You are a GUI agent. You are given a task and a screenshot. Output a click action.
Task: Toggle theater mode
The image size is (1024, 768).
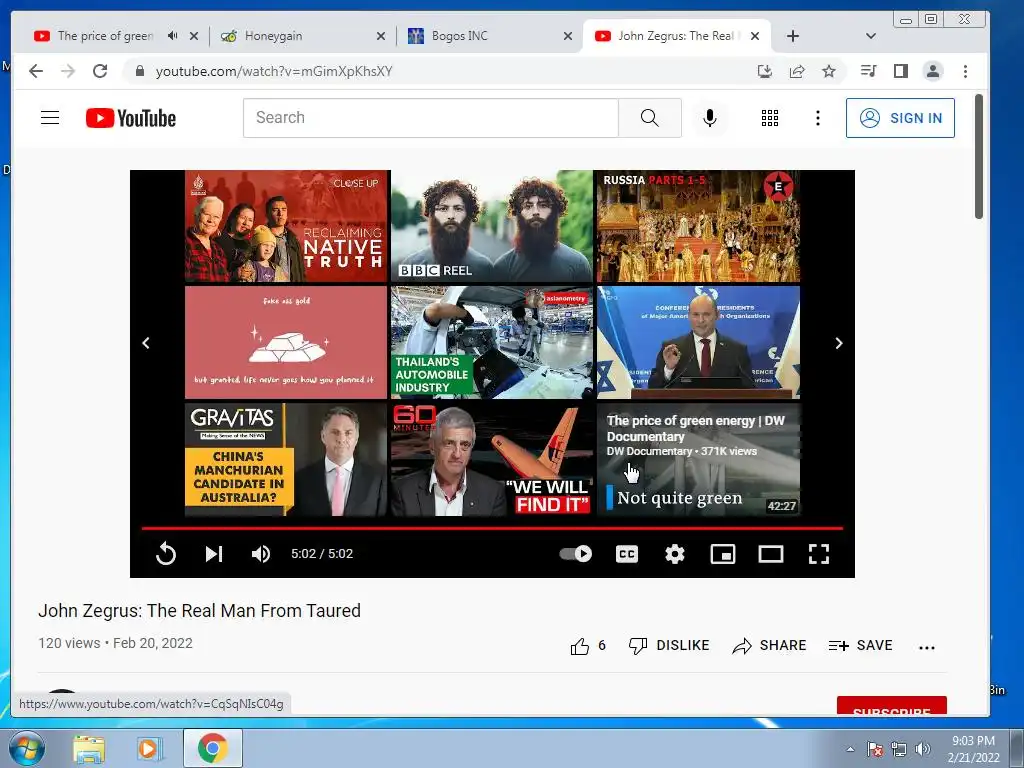tap(771, 554)
